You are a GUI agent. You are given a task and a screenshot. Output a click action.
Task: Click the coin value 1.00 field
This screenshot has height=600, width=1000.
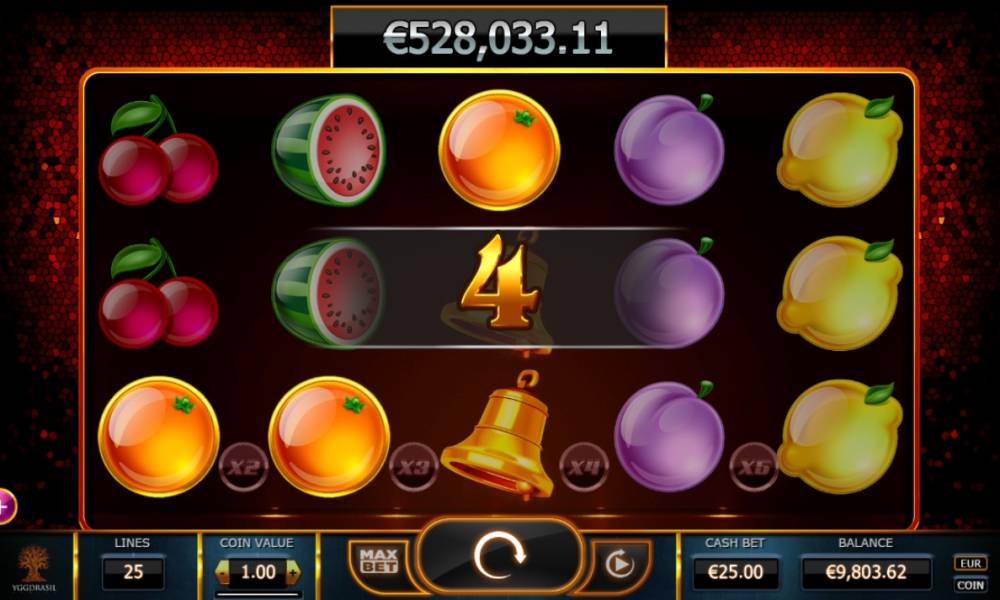pyautogui.click(x=258, y=572)
